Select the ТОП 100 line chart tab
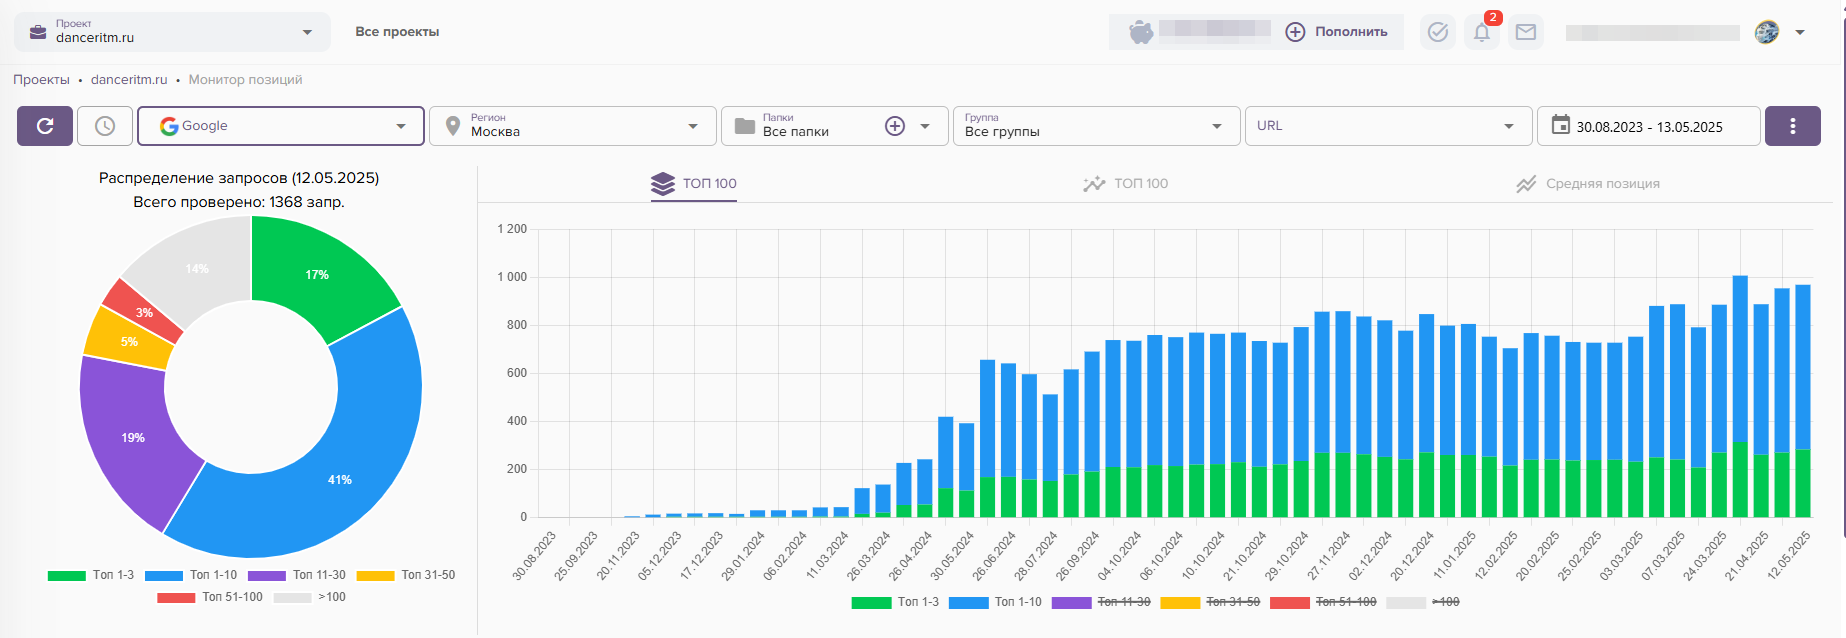1846x638 pixels. coord(1126,184)
